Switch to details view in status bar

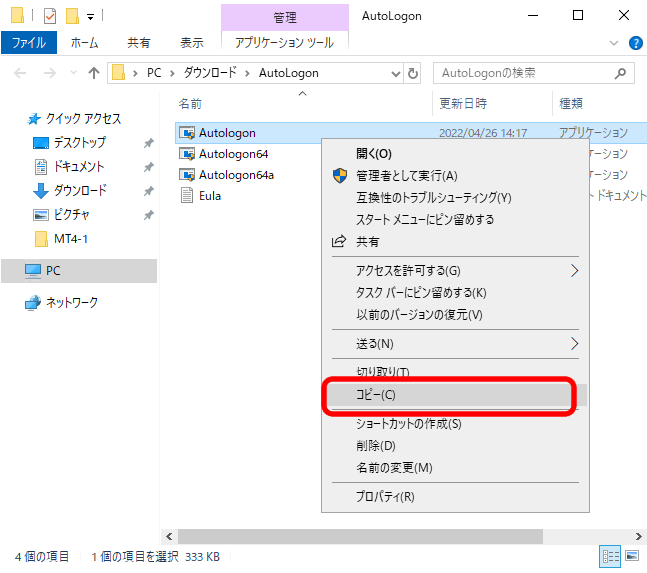tap(610, 556)
